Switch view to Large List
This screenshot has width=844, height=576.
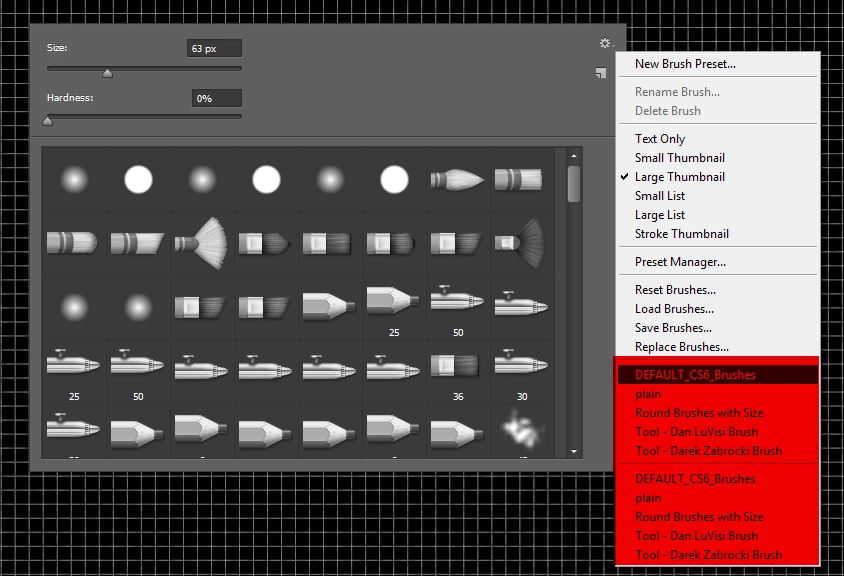pyautogui.click(x=660, y=215)
